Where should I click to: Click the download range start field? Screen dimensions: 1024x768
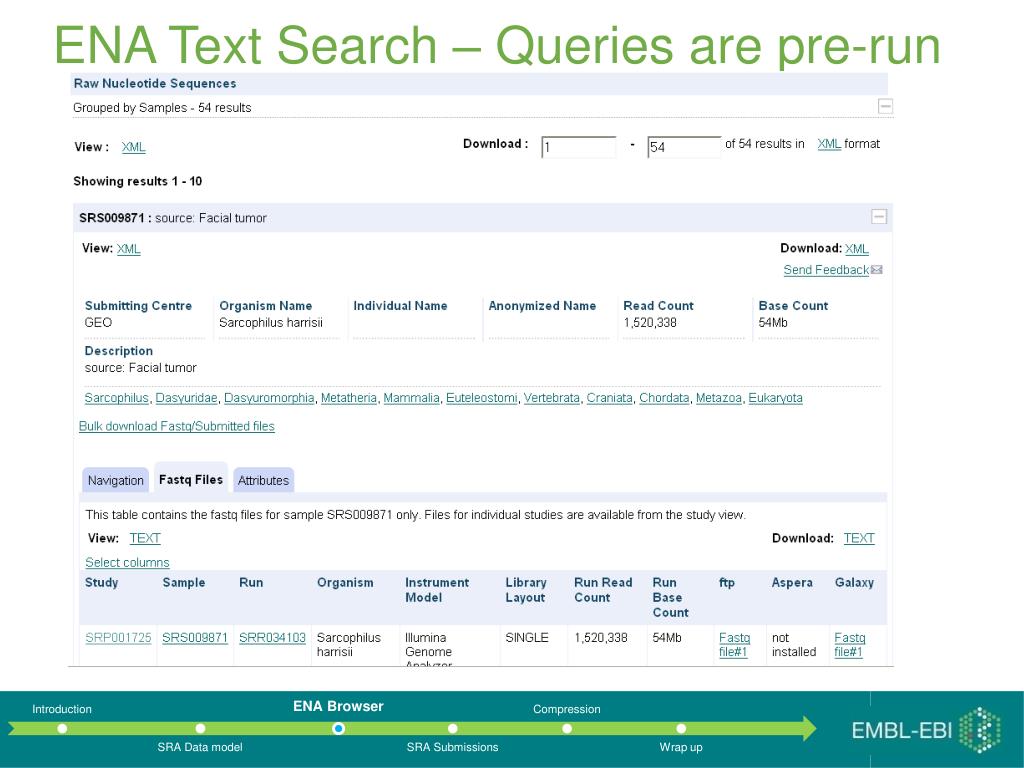click(x=579, y=147)
